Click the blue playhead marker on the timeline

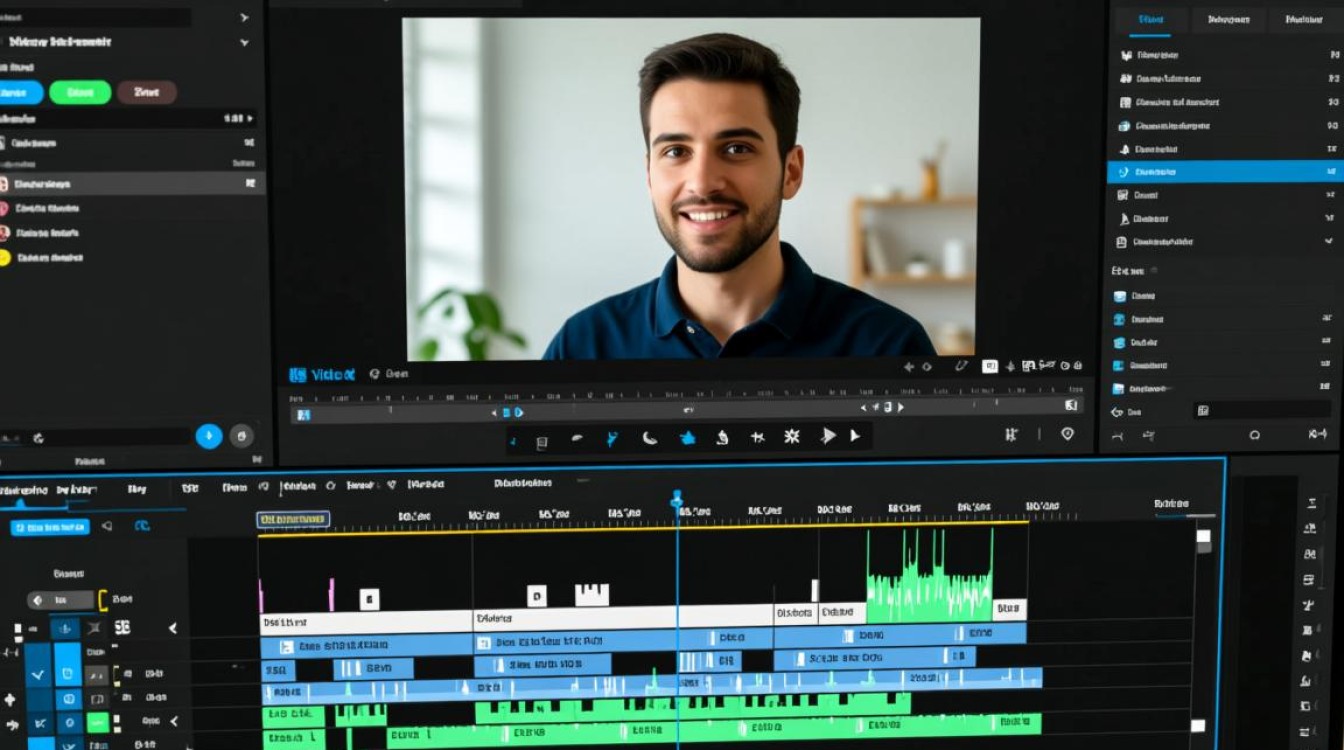[677, 498]
